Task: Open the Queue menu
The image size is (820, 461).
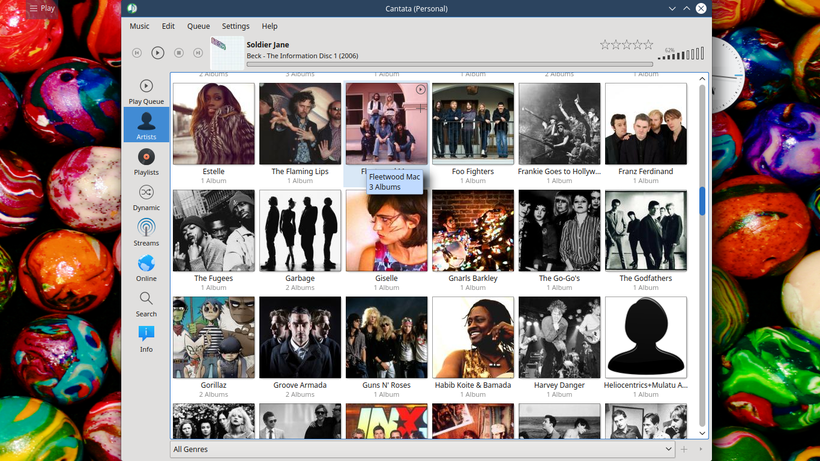Action: [198, 26]
